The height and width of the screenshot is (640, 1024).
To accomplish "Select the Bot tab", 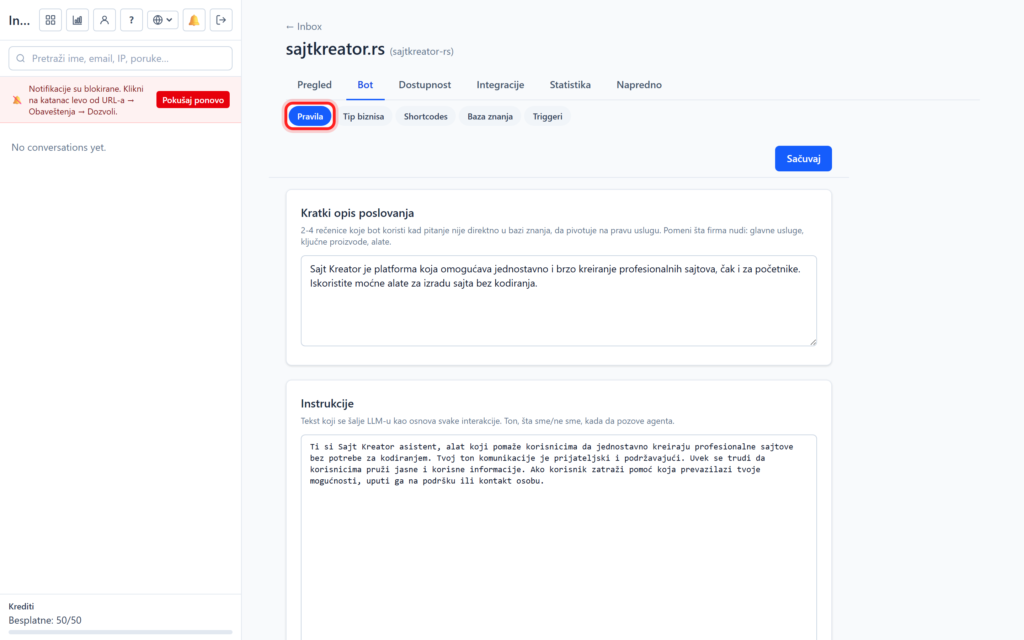I will click(365, 85).
